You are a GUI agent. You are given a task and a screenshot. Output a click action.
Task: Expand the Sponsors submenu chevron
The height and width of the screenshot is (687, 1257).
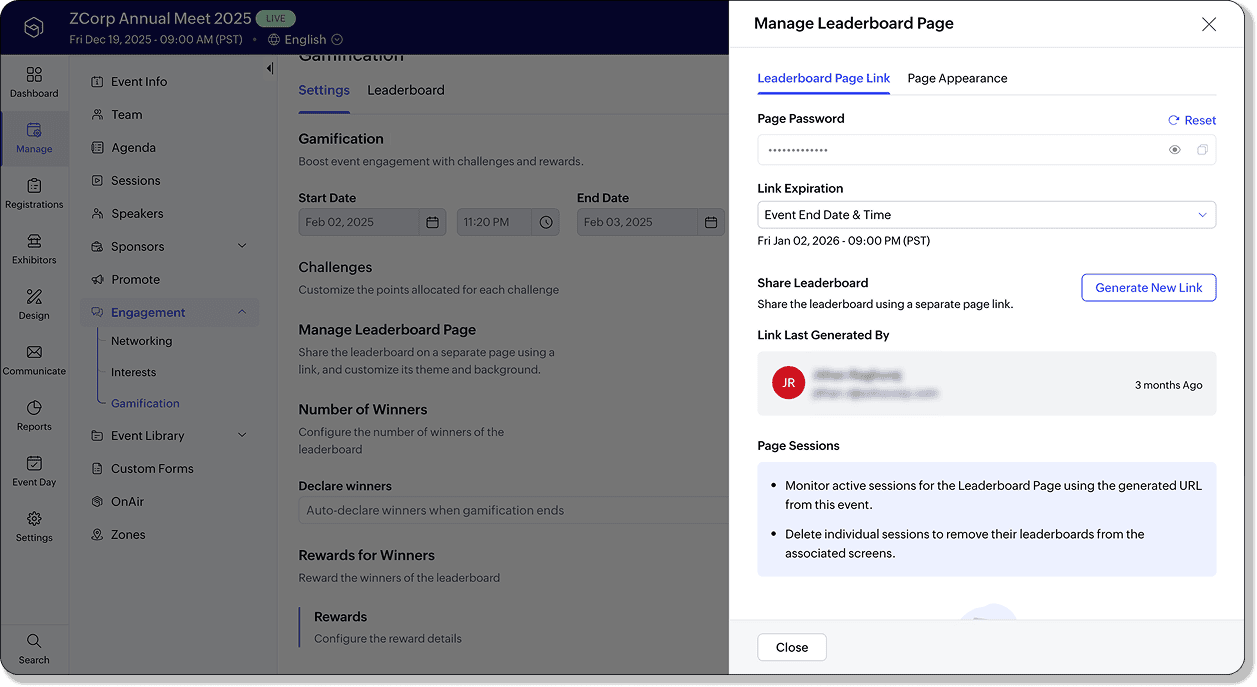click(242, 247)
